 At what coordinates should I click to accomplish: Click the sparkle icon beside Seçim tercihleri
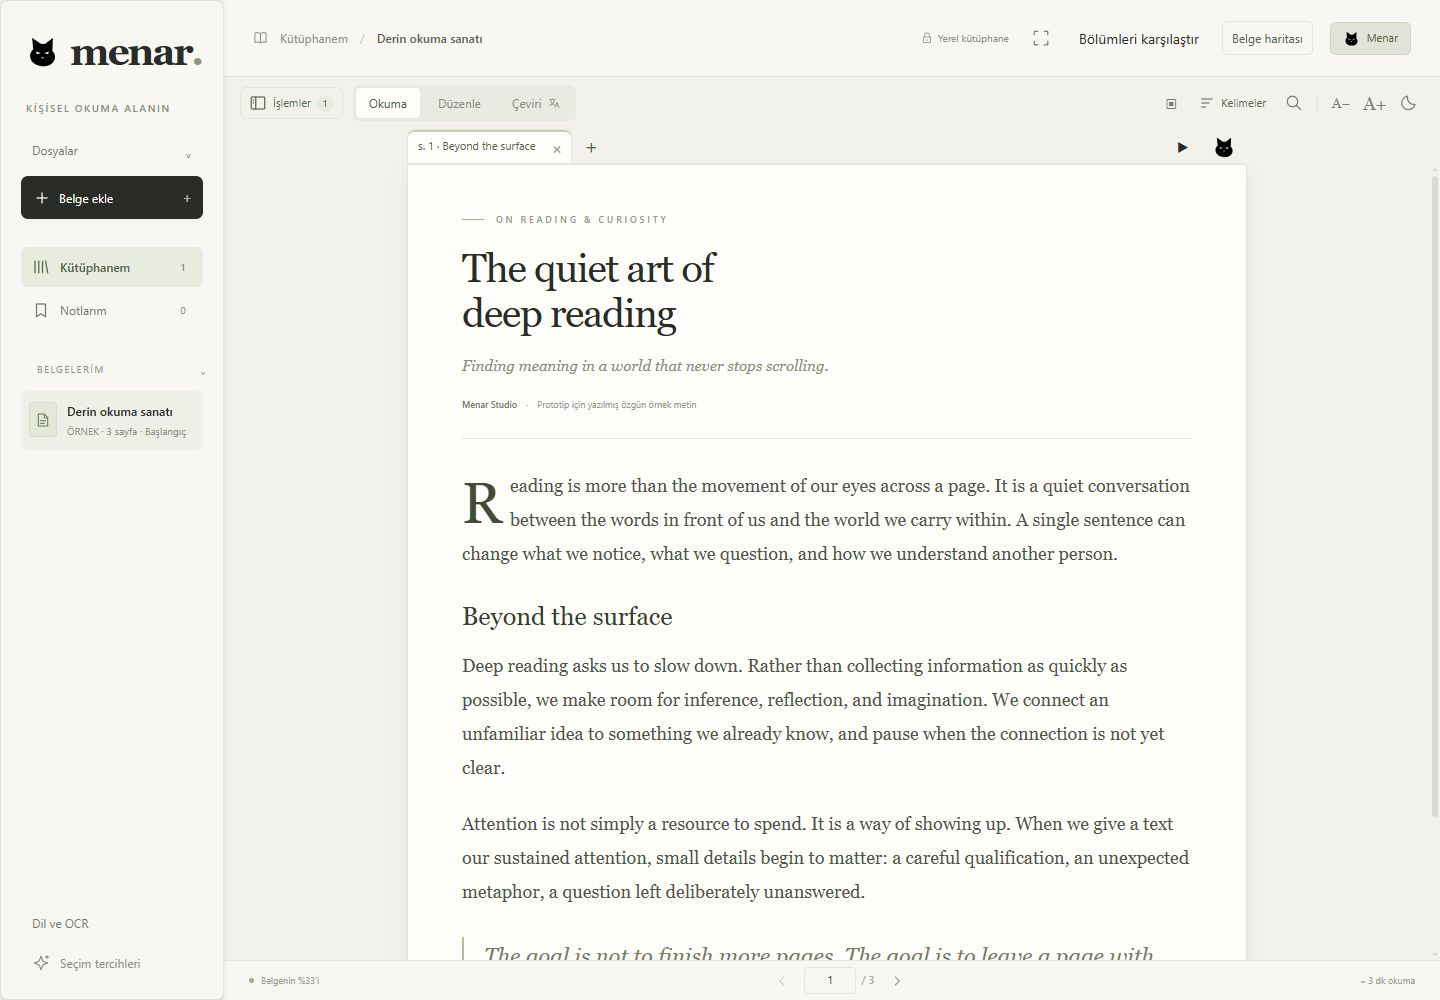coord(41,963)
